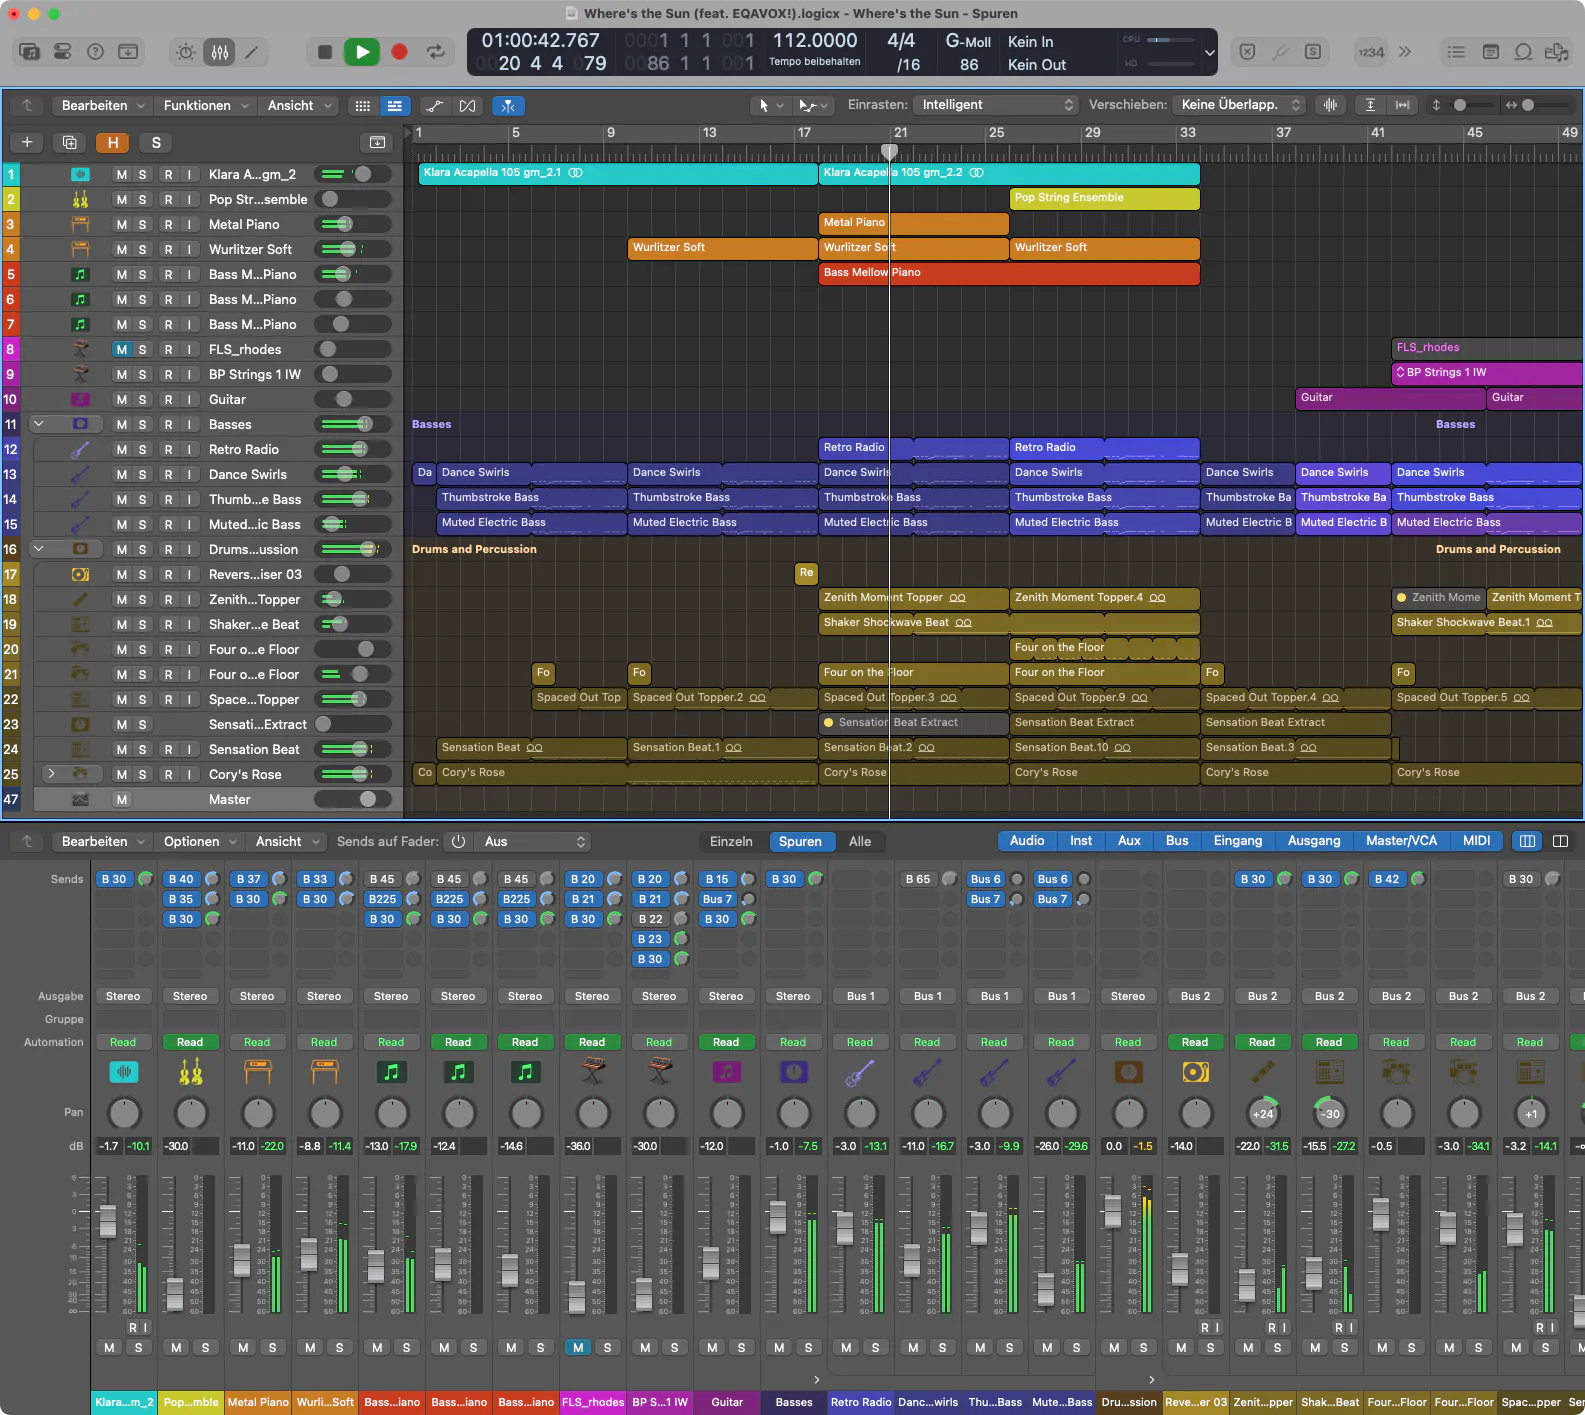The width and height of the screenshot is (1585, 1415).
Task: Click the Hide (H) button above tracks
Action: point(113,143)
